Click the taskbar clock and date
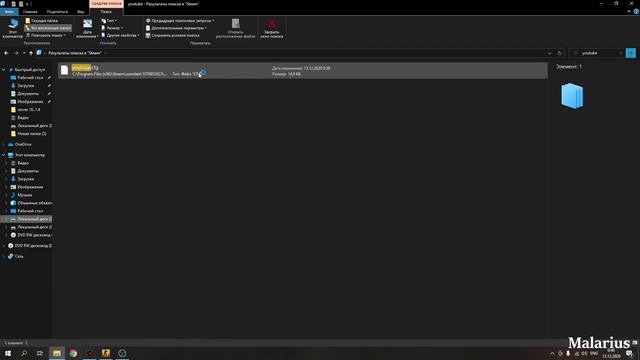 611,353
